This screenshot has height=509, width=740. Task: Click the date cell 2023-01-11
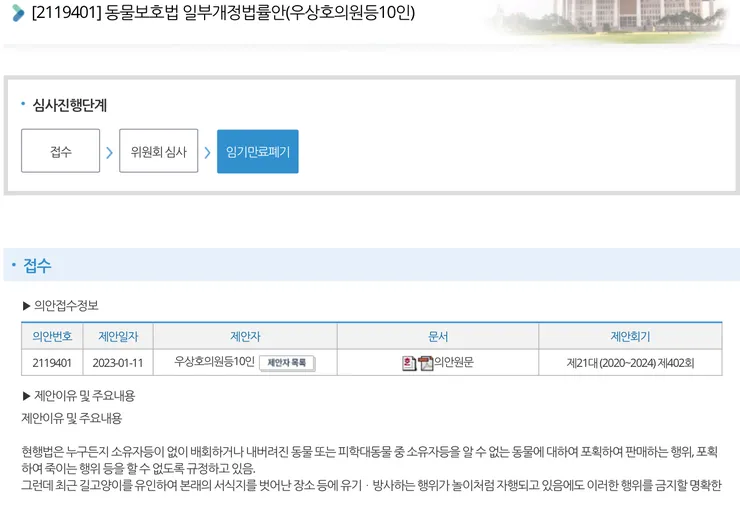coord(118,363)
